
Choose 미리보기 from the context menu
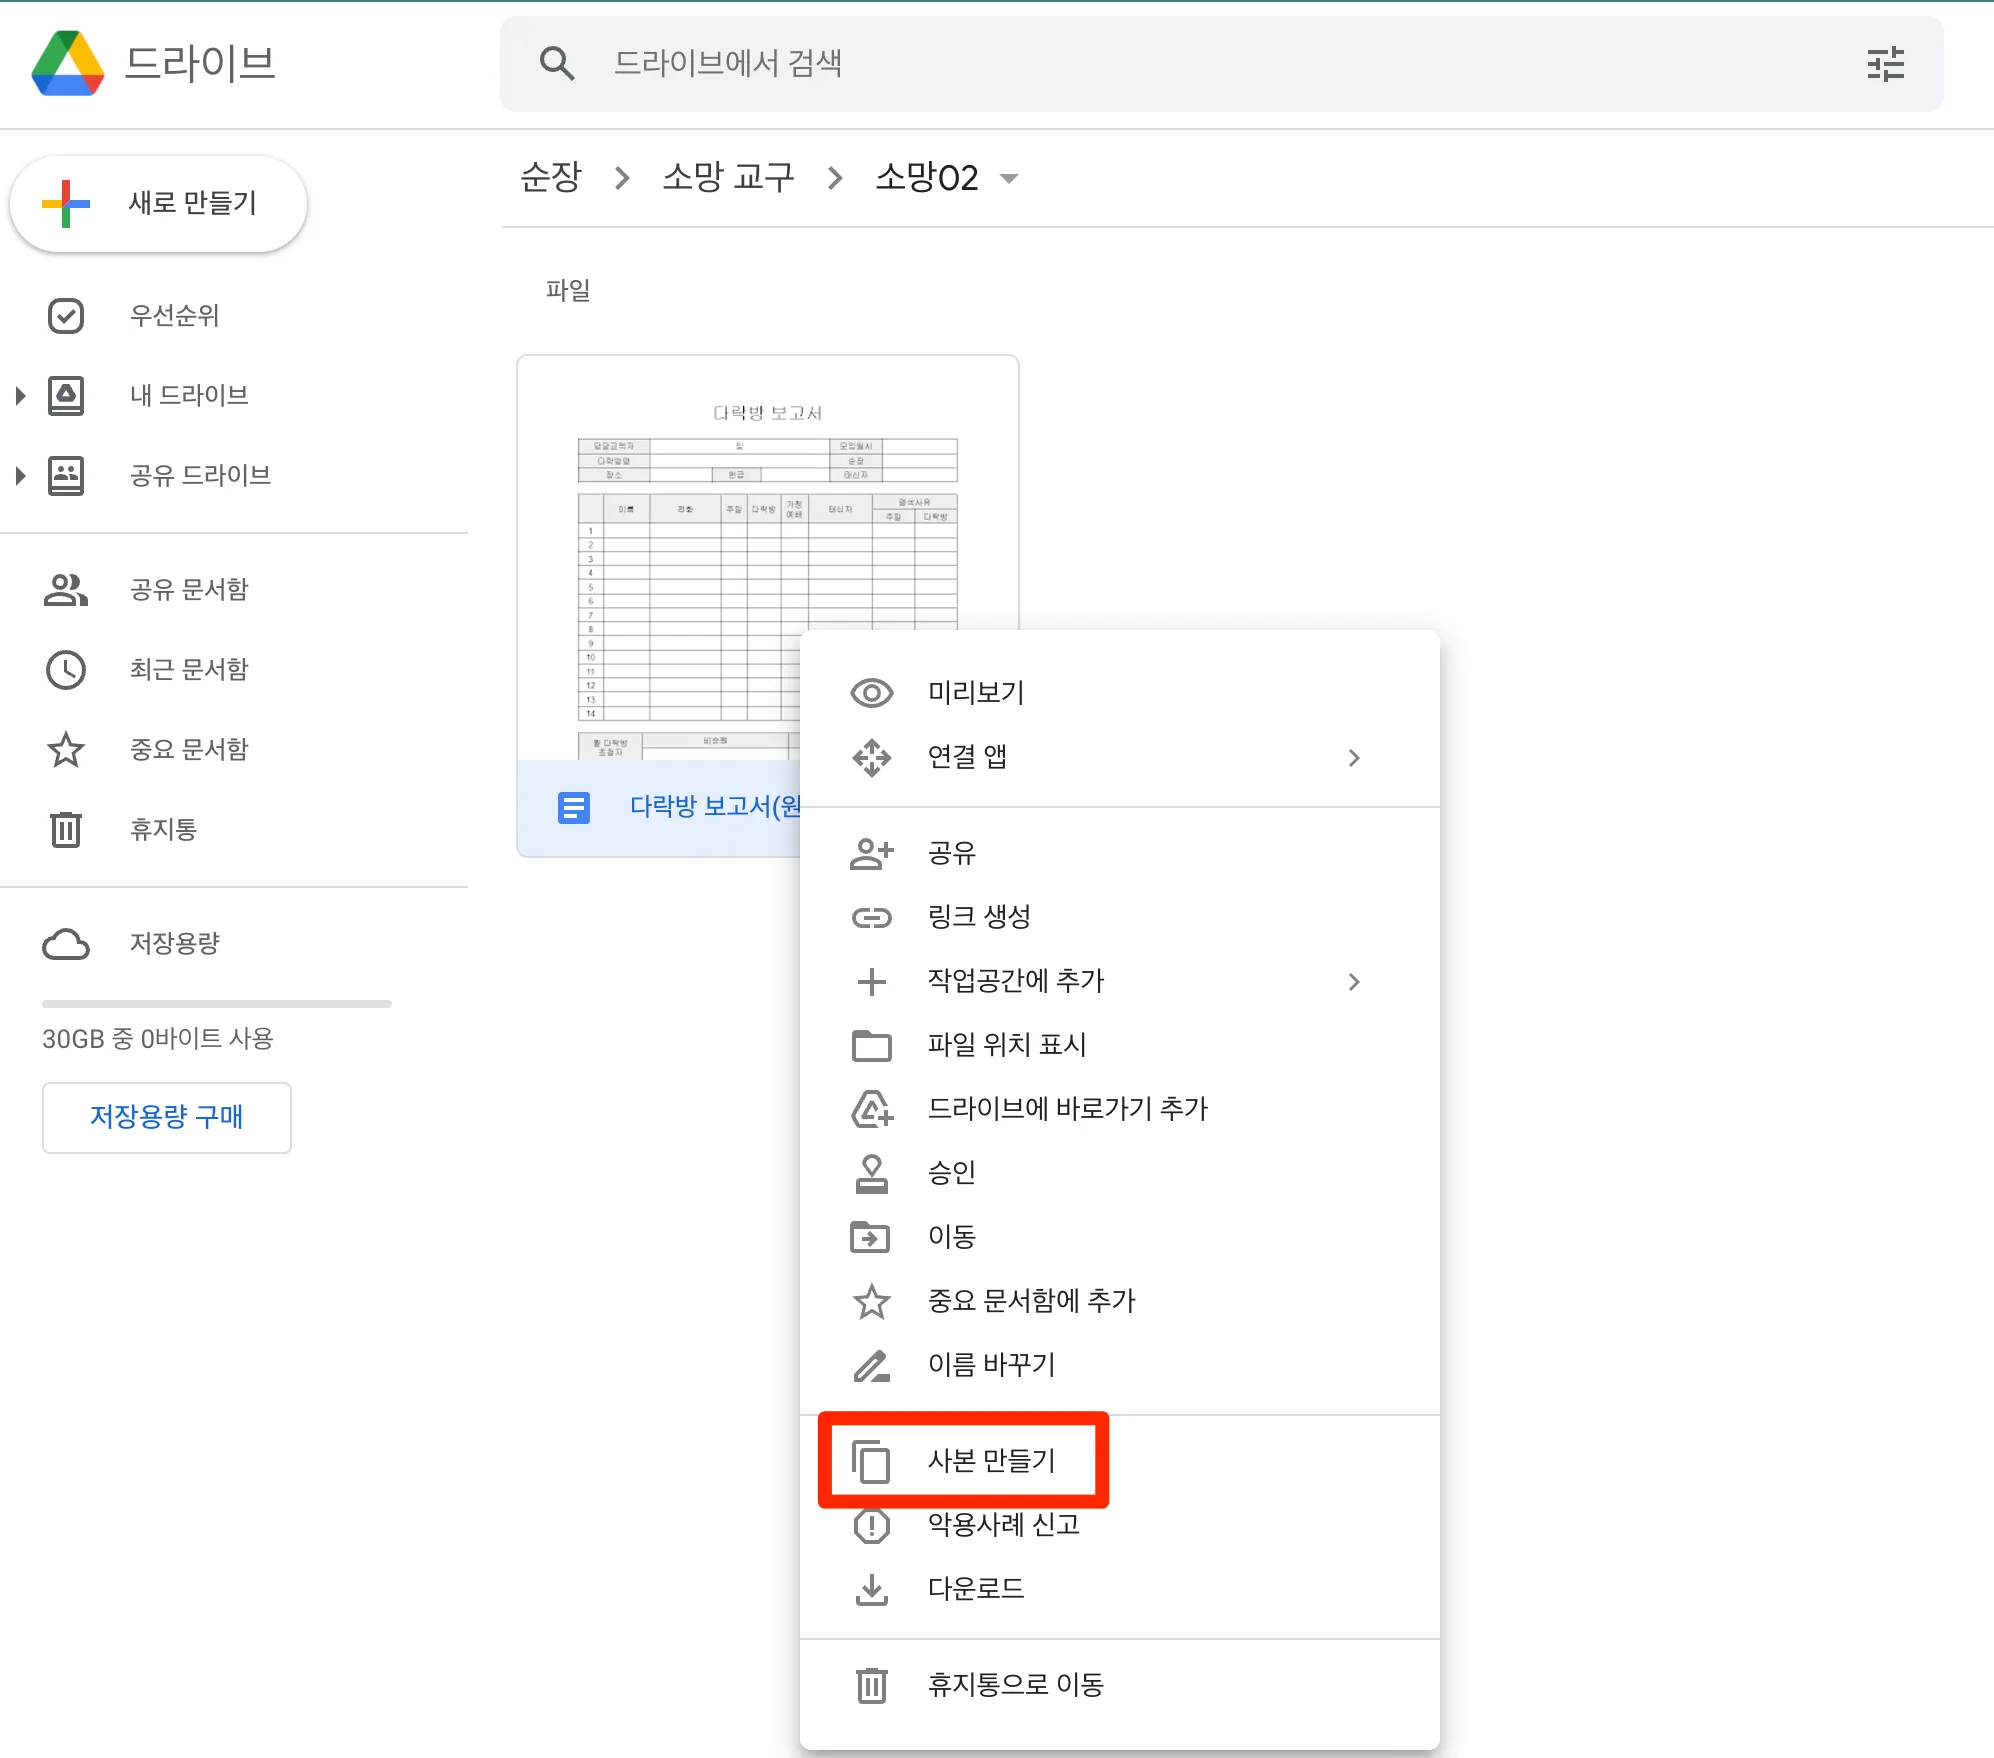pyautogui.click(x=975, y=692)
